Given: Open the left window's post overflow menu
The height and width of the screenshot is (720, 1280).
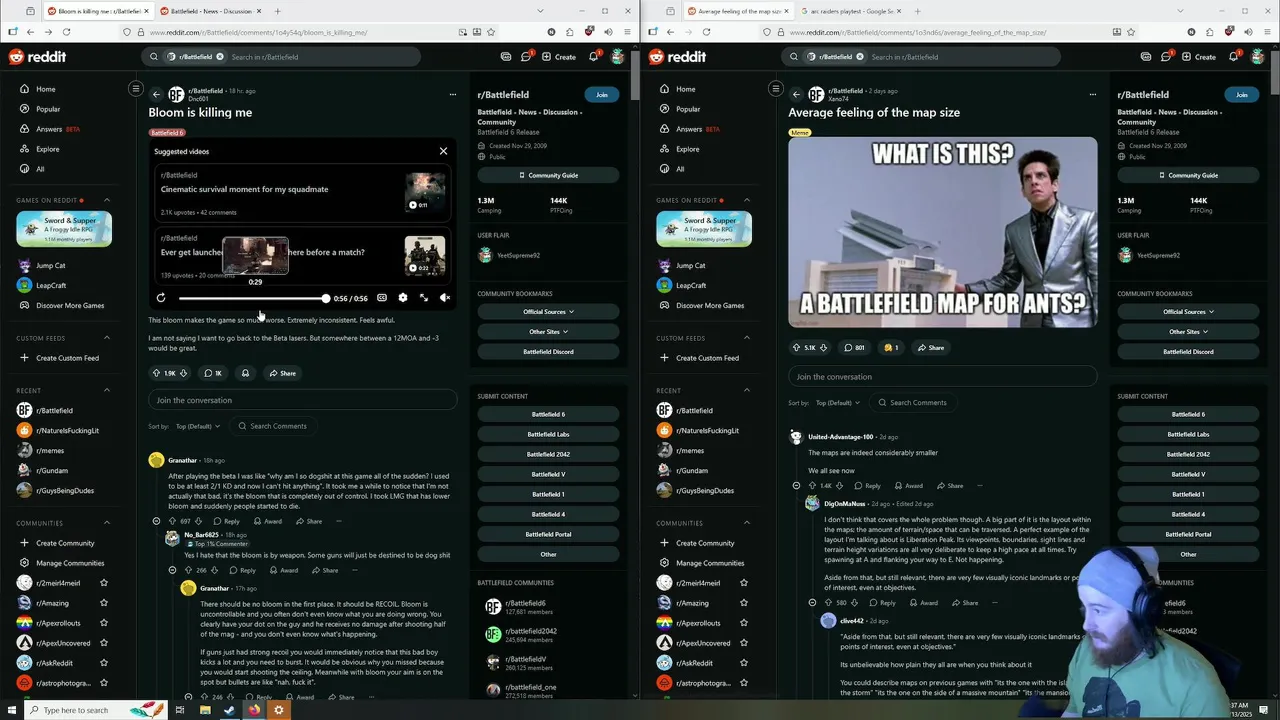Looking at the screenshot, I should click(x=452, y=95).
